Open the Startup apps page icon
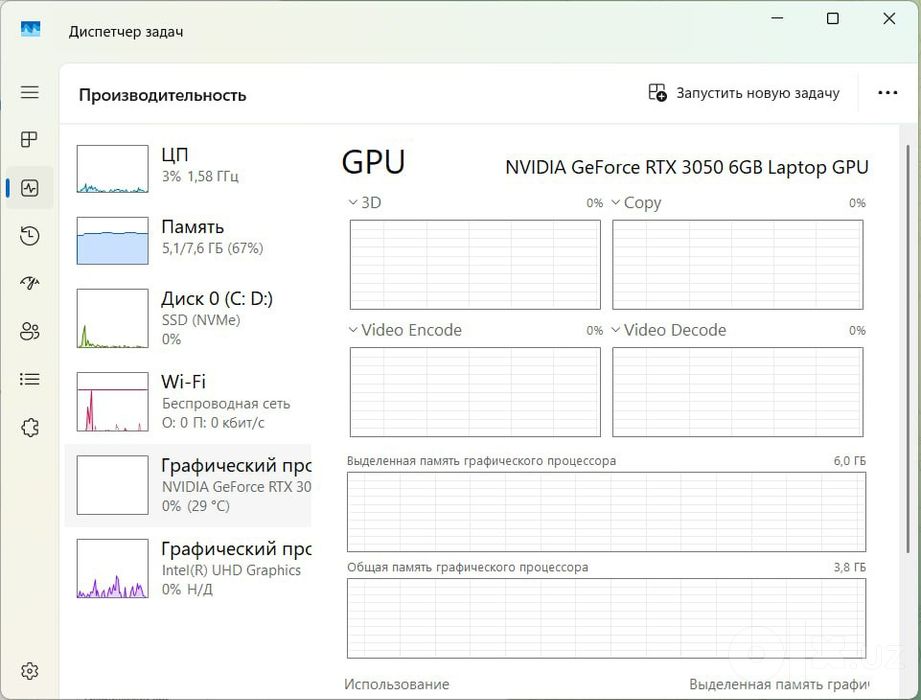 coord(30,283)
